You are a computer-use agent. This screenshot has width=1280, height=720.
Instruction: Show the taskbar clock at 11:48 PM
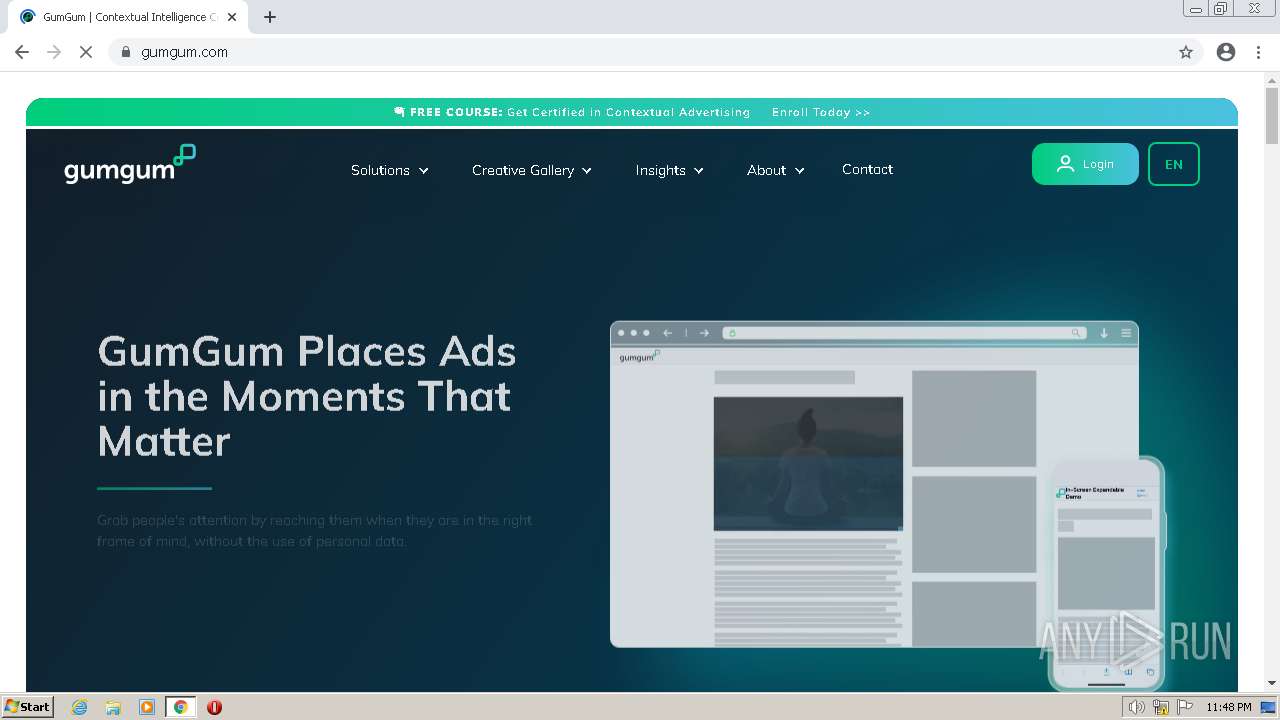pos(1229,707)
